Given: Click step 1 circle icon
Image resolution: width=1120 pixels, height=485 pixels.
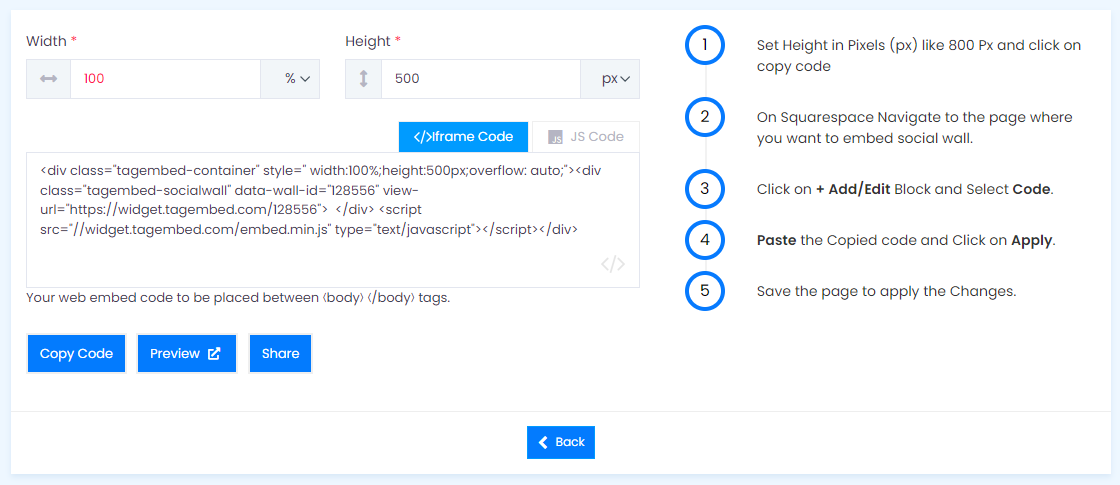Looking at the screenshot, I should click(705, 45).
